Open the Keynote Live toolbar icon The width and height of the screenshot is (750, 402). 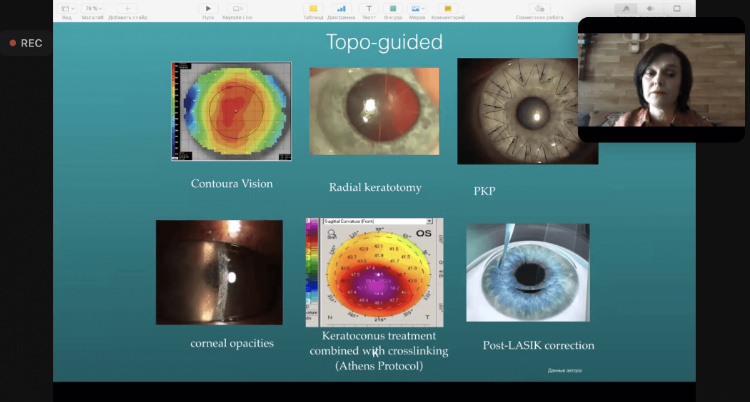pos(237,8)
